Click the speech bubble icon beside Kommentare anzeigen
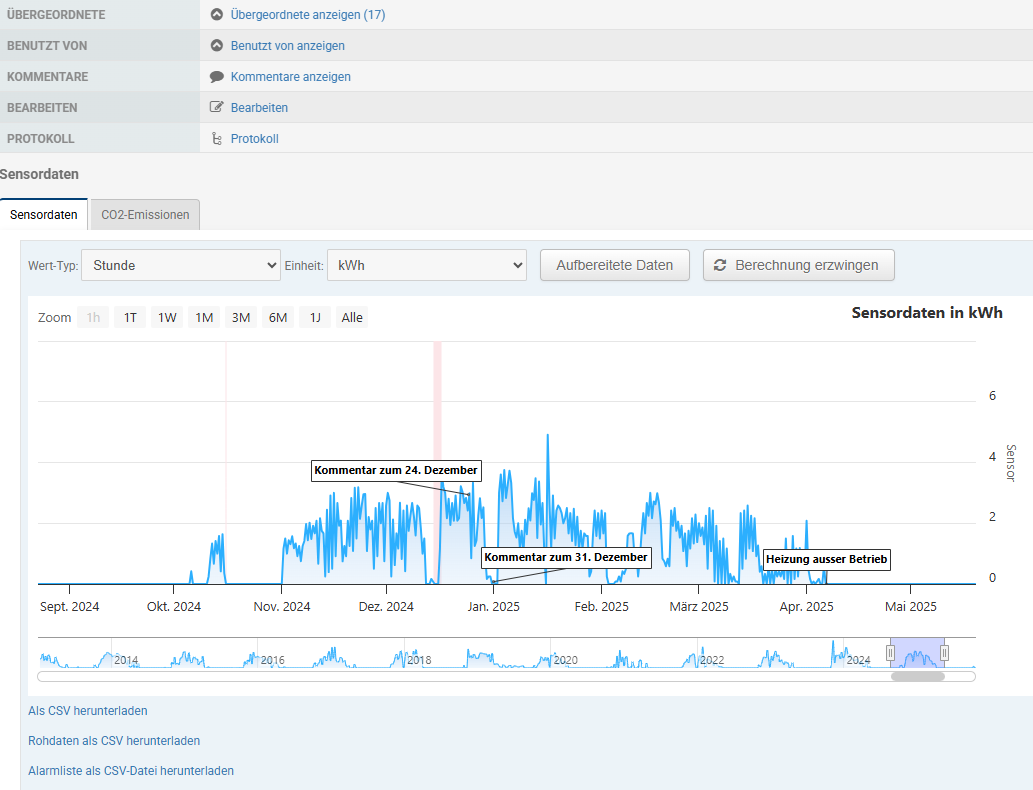The width and height of the screenshot is (1033, 790). coord(215,76)
